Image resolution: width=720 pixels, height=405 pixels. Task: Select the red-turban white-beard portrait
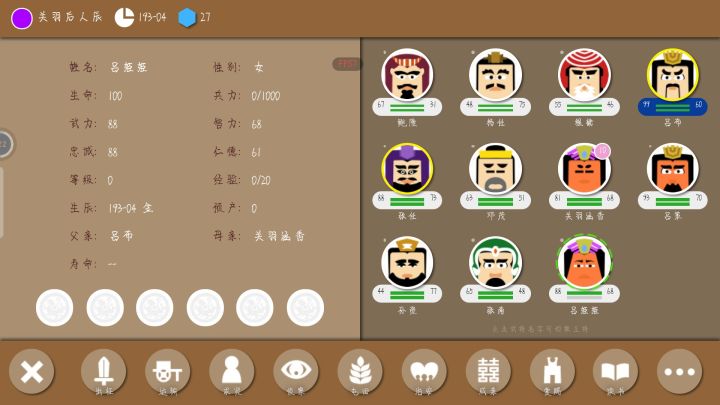584,75
